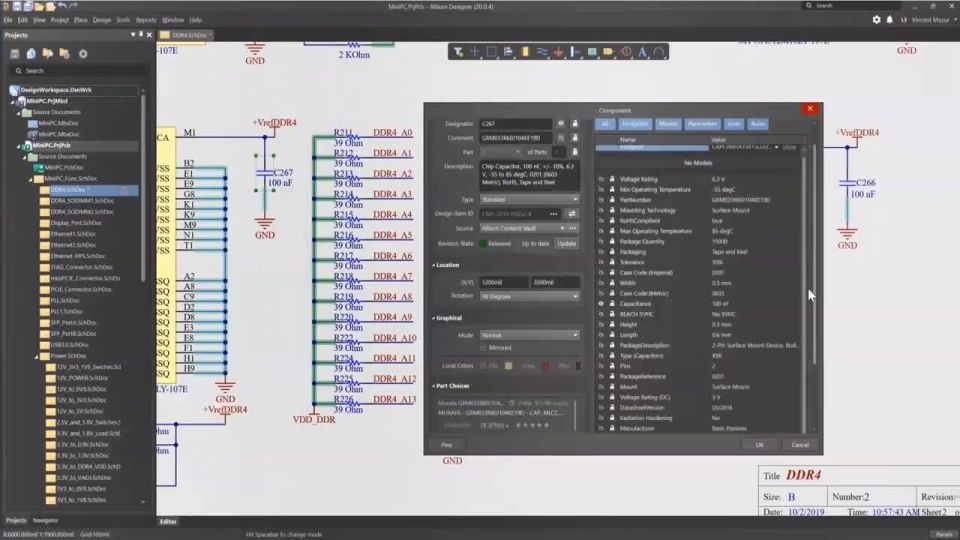Screen dimensions: 960x540
Task: Toggle Comment visibility eye
Action: (x=560, y=138)
